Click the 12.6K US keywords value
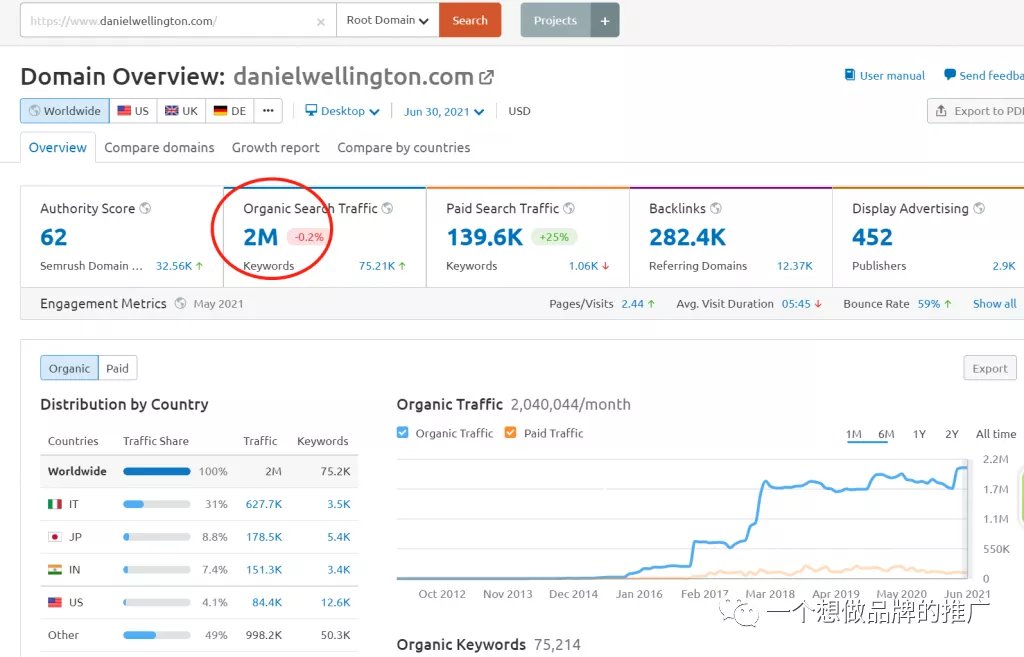1024x657 pixels. coord(336,602)
